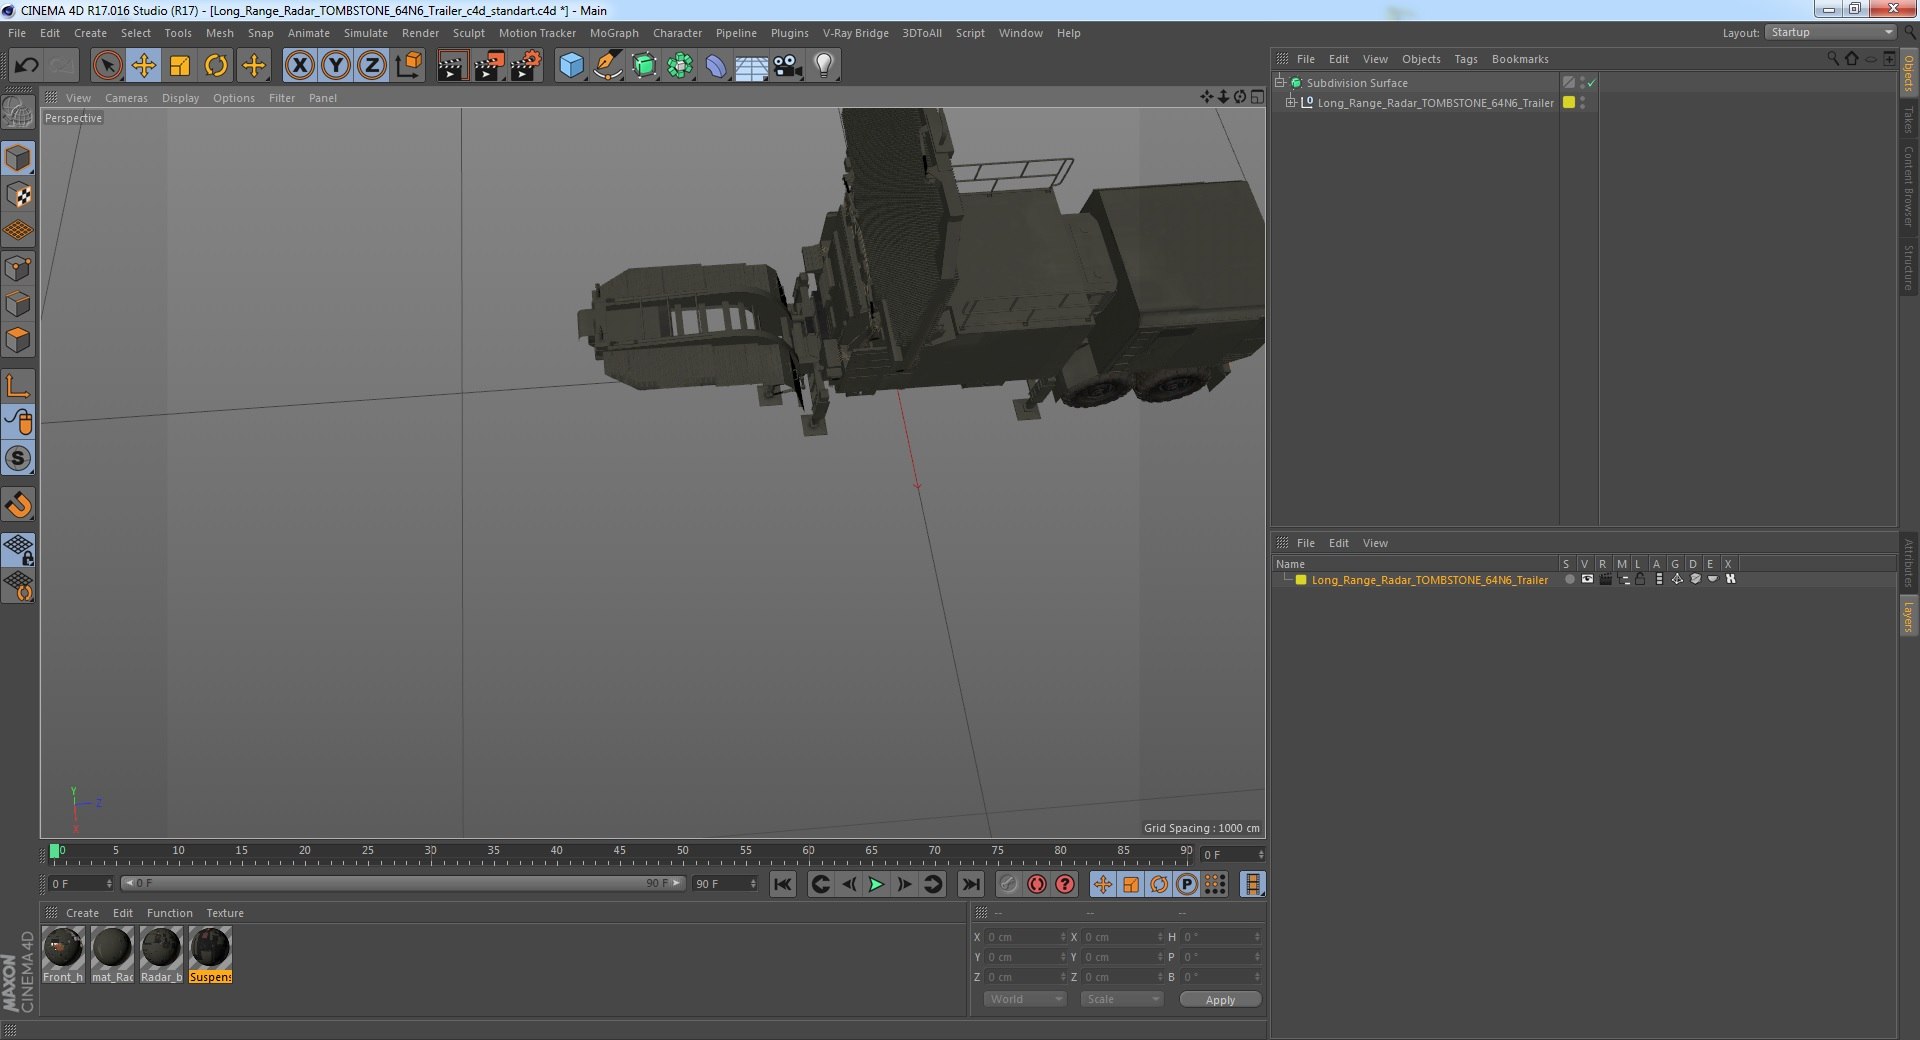This screenshot has height=1040, width=1920.
Task: Click the Undo arrow icon
Action: 26,66
